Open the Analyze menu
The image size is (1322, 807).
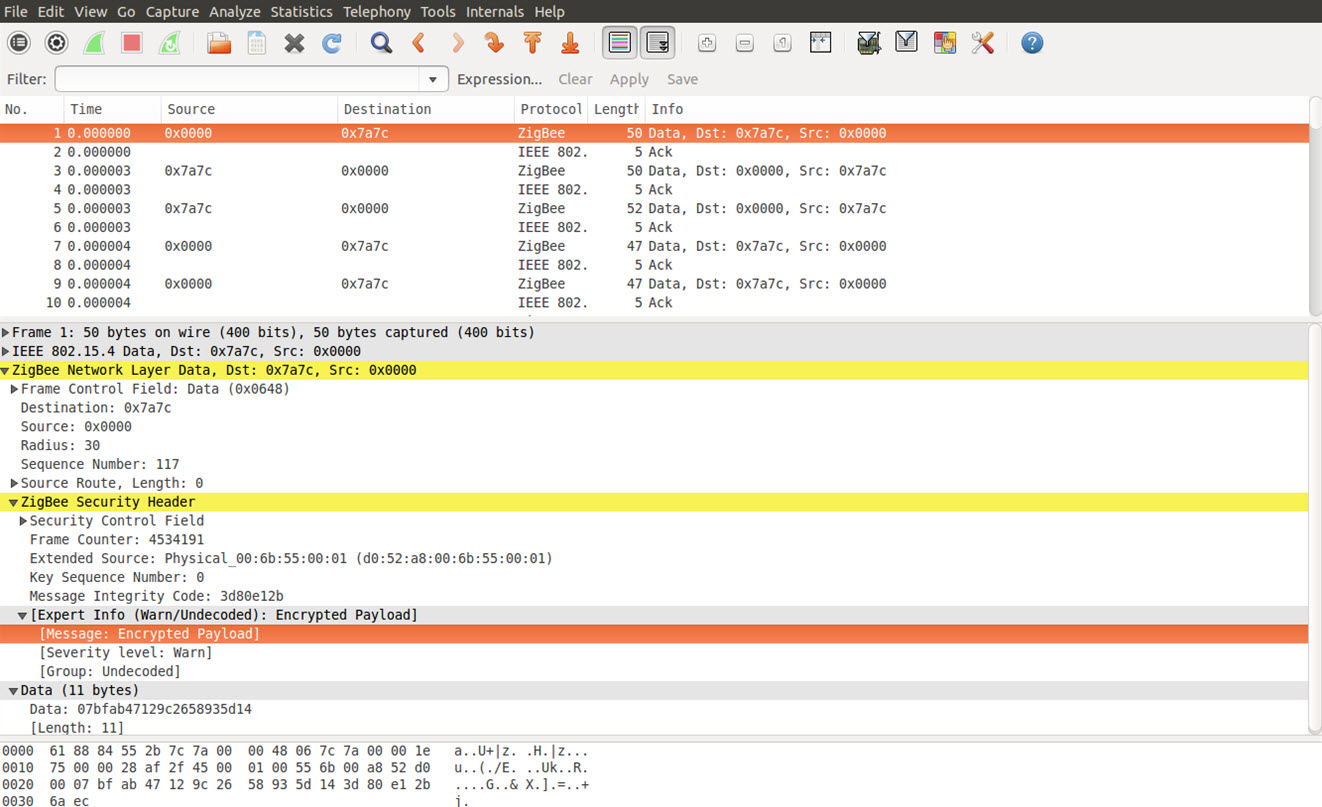click(x=235, y=12)
